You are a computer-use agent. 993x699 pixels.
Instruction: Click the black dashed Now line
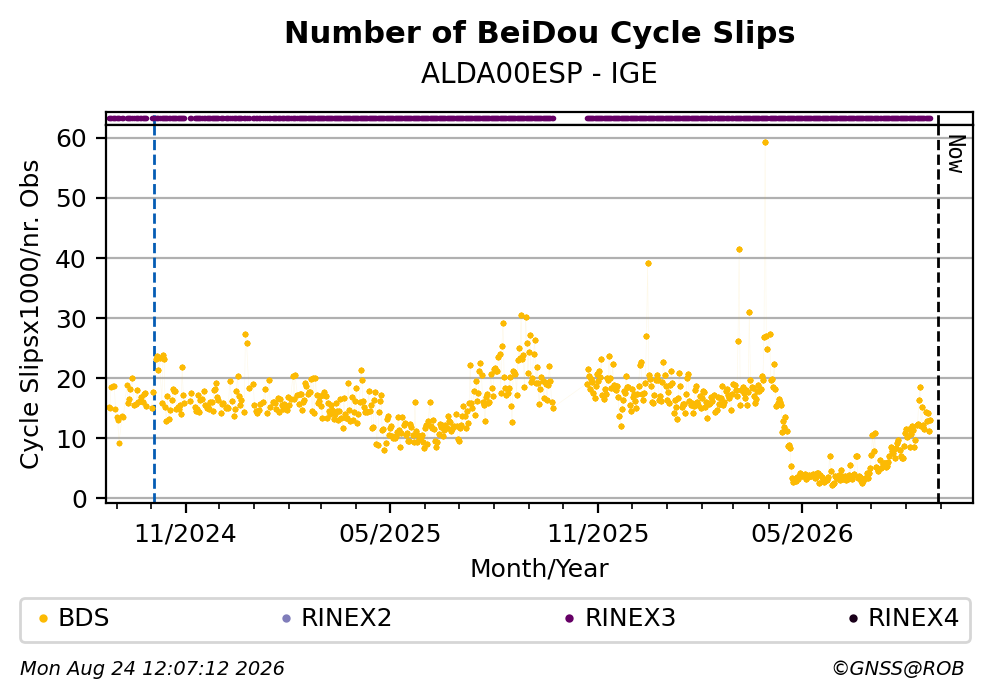(939, 310)
